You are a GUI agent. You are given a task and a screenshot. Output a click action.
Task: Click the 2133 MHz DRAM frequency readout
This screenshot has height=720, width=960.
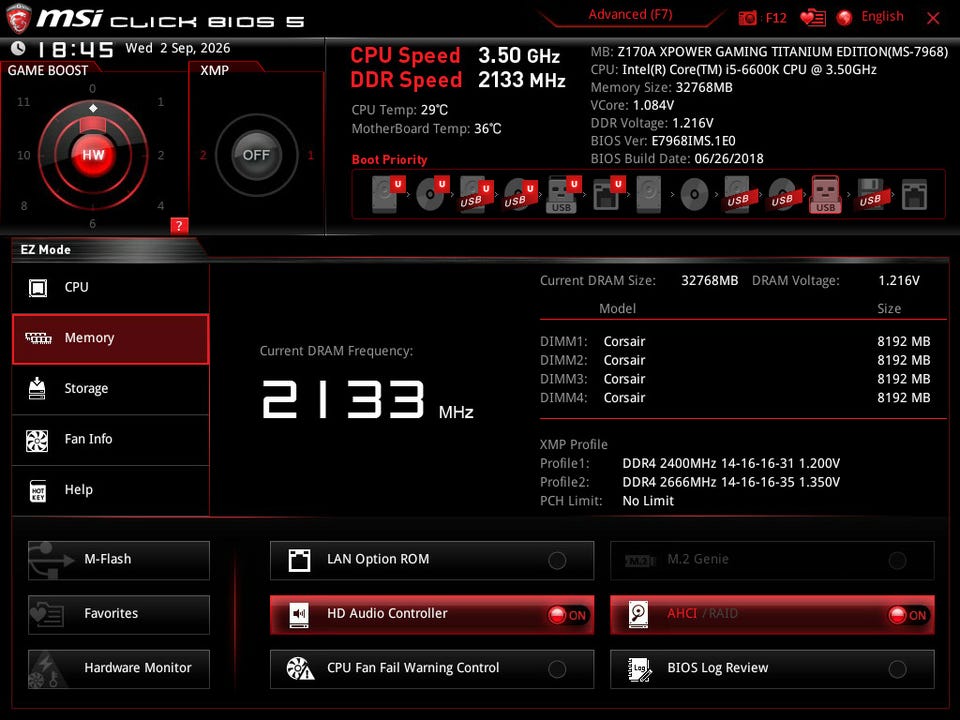367,400
